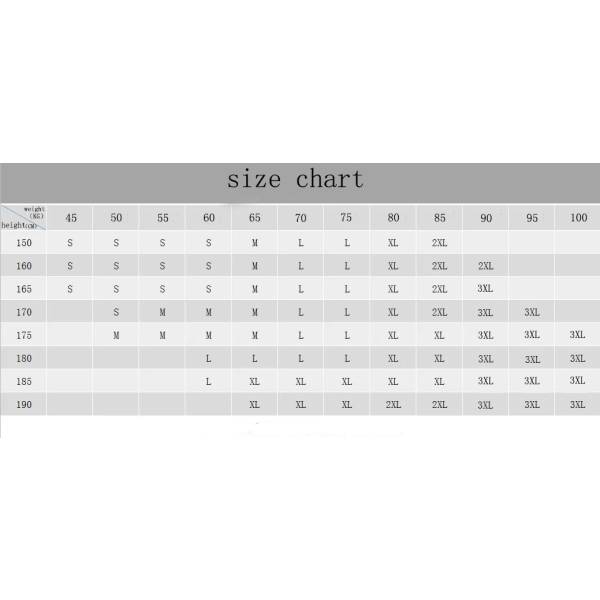This screenshot has width=600, height=600.
Task: Click the height 150 row label
Action: 23,243
